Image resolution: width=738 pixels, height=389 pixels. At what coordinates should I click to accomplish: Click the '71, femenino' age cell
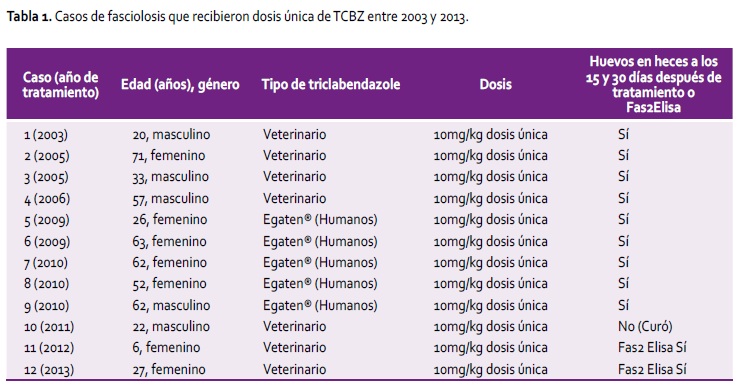168,156
